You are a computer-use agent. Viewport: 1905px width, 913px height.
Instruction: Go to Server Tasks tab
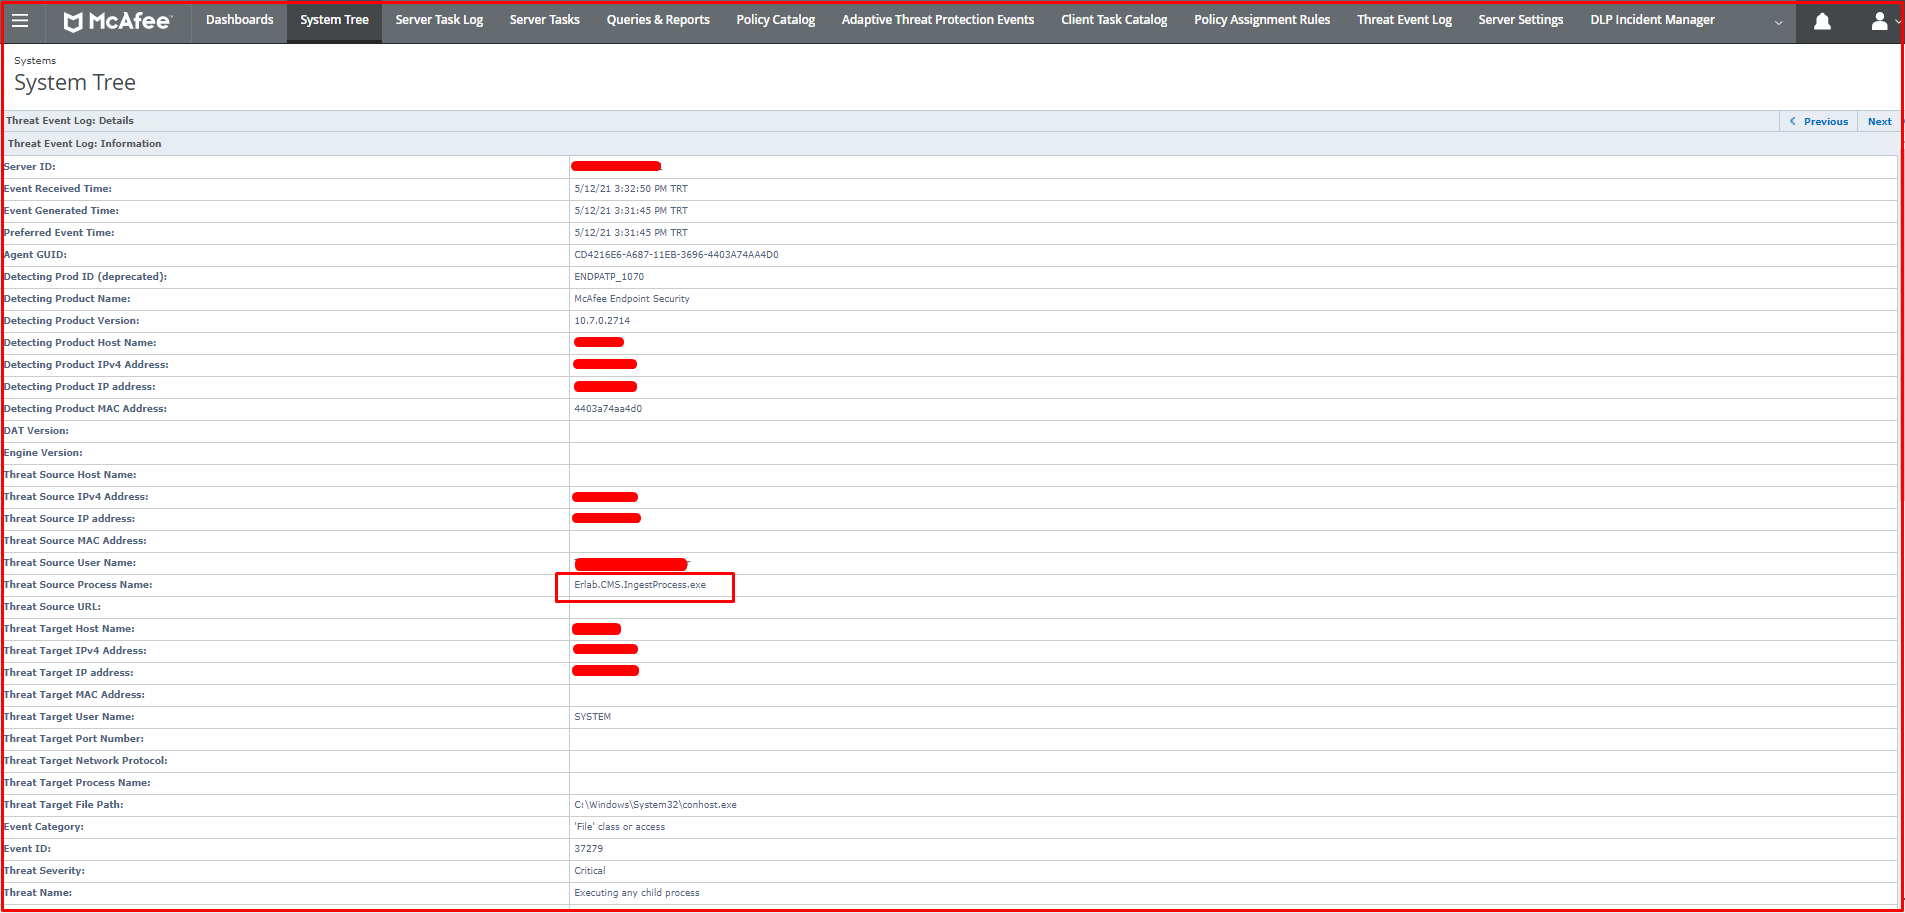coord(545,20)
